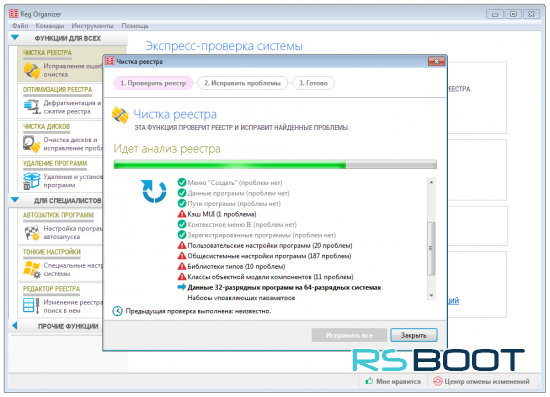Click the warning icon beside Кэш MUI
Screen dimensions: 550x397
coord(182,214)
